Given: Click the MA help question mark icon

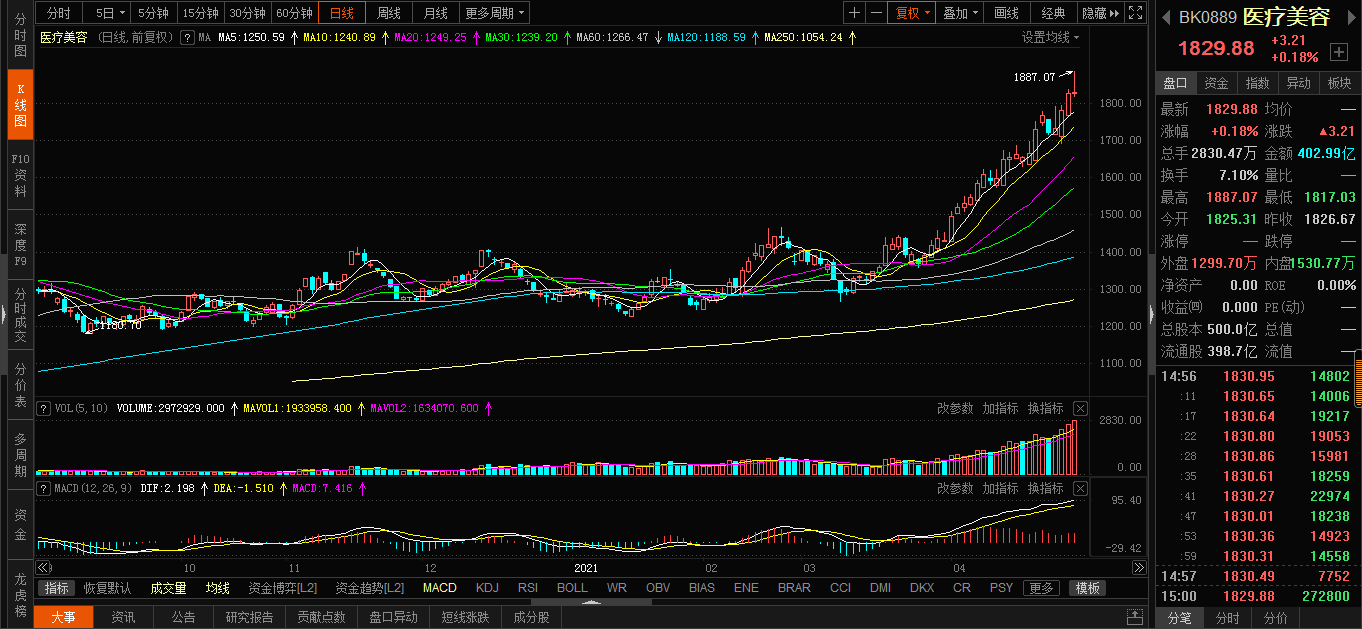Looking at the screenshot, I should click(187, 37).
